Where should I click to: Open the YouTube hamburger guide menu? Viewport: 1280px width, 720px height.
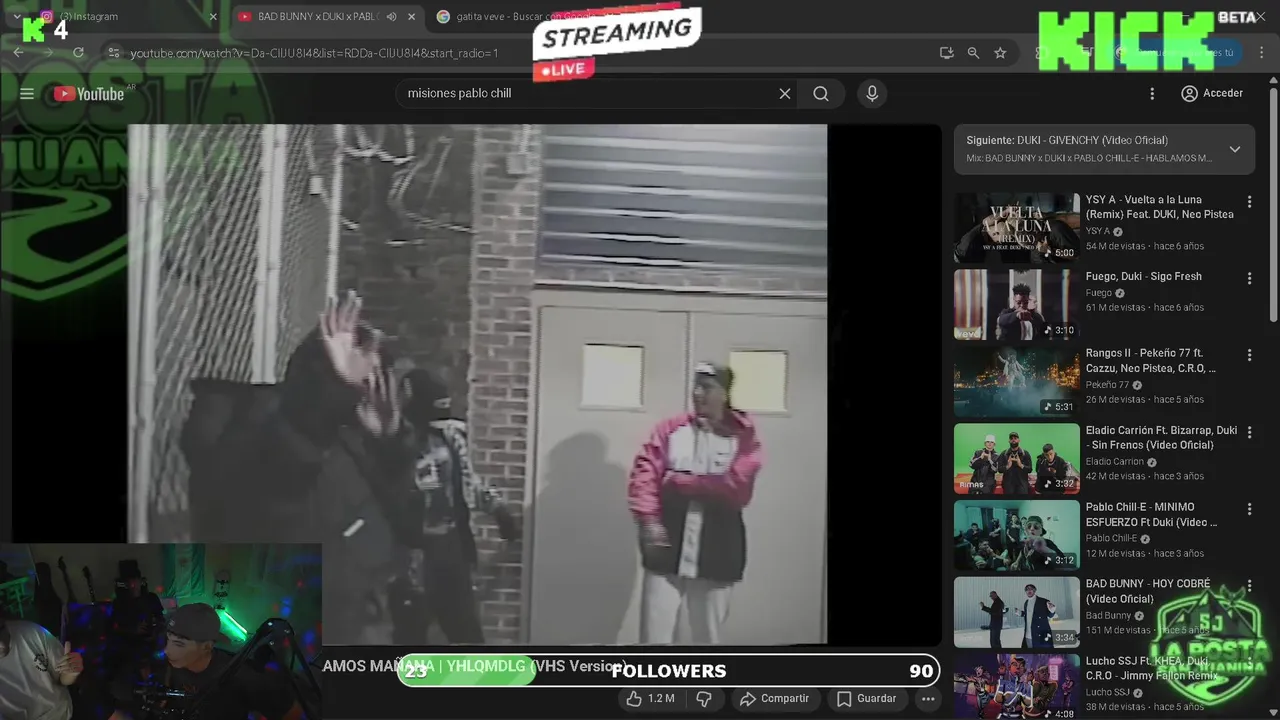27,94
